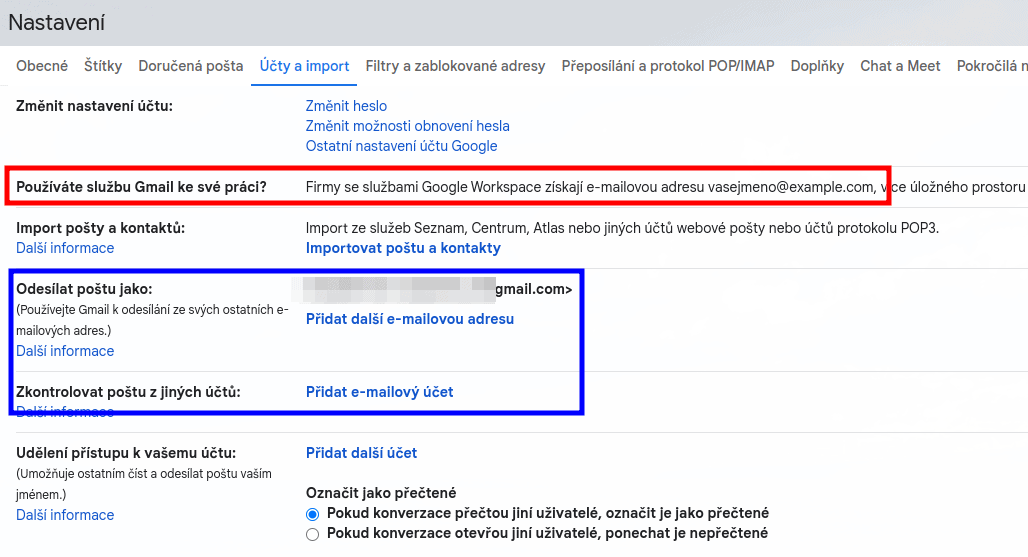The height and width of the screenshot is (557, 1028).
Task: Click 'Používáte službu Gmail ke své práci?' label
Action: pos(142,187)
